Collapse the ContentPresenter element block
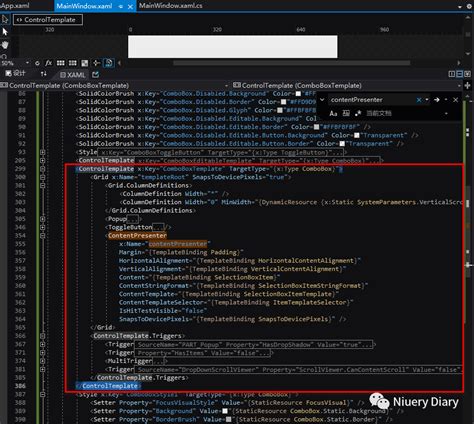This screenshot has height=424, width=474. [43, 236]
